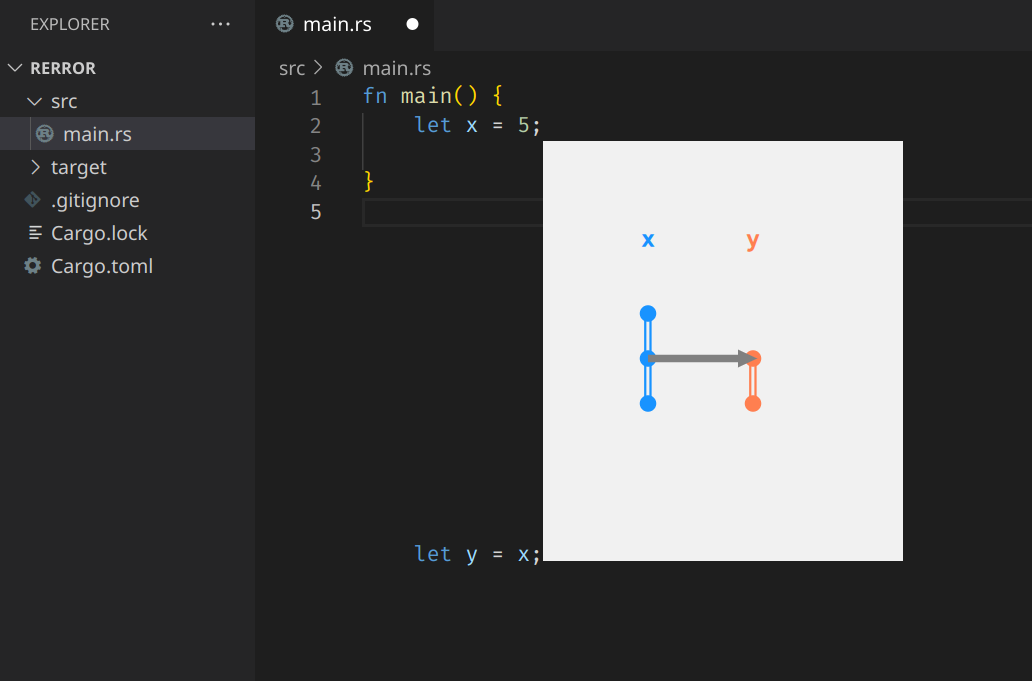Switch to the main.rs editor tab
The width and height of the screenshot is (1032, 681).
click(x=336, y=24)
